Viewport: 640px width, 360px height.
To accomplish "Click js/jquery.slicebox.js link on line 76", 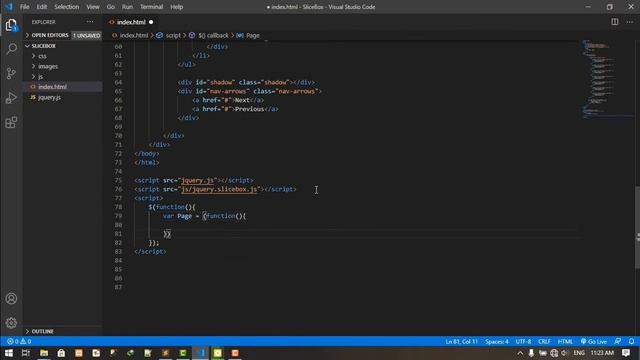I will pos(220,189).
